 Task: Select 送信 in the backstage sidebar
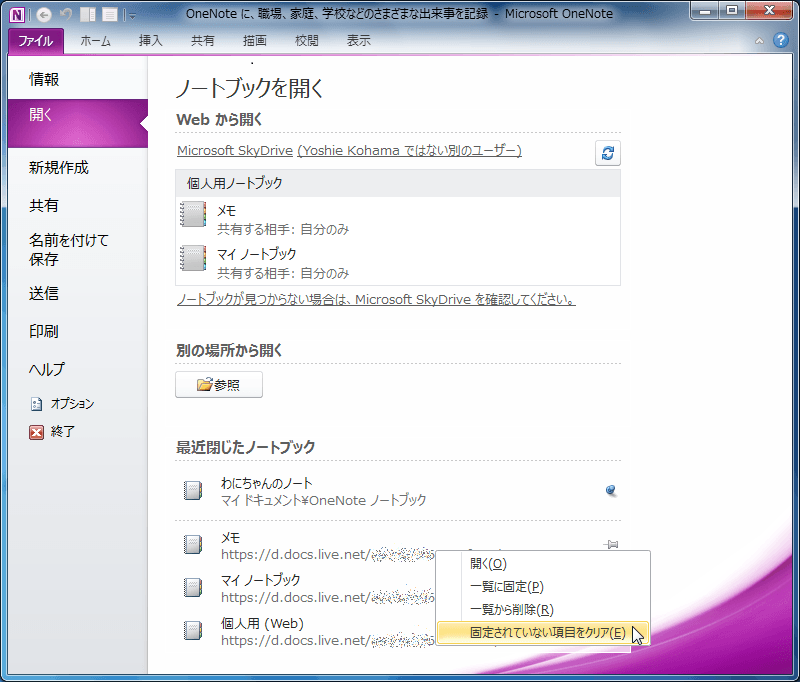(x=78, y=294)
